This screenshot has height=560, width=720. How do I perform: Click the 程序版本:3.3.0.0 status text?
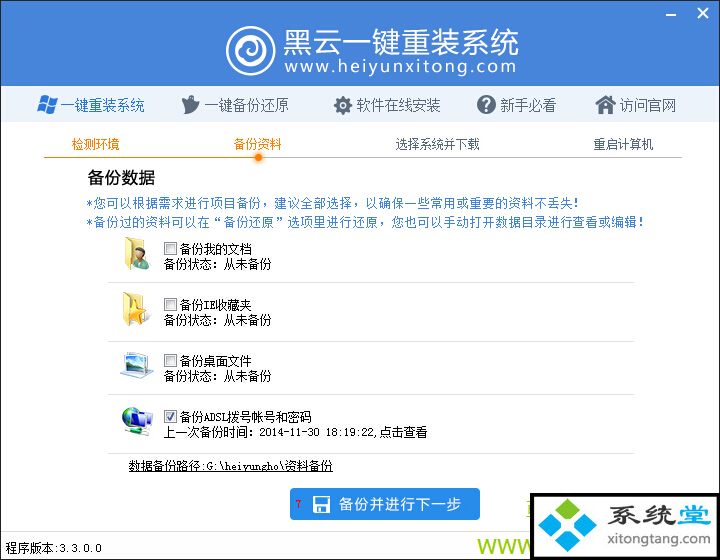click(54, 548)
